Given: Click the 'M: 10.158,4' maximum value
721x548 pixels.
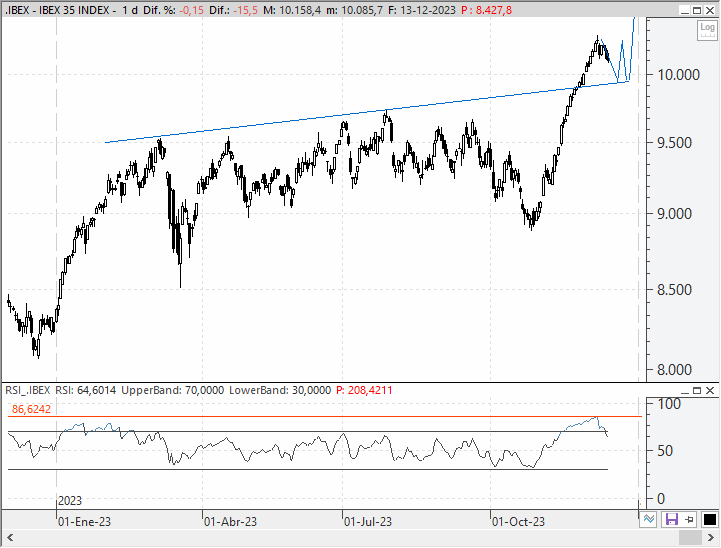Looking at the screenshot, I should [292, 10].
